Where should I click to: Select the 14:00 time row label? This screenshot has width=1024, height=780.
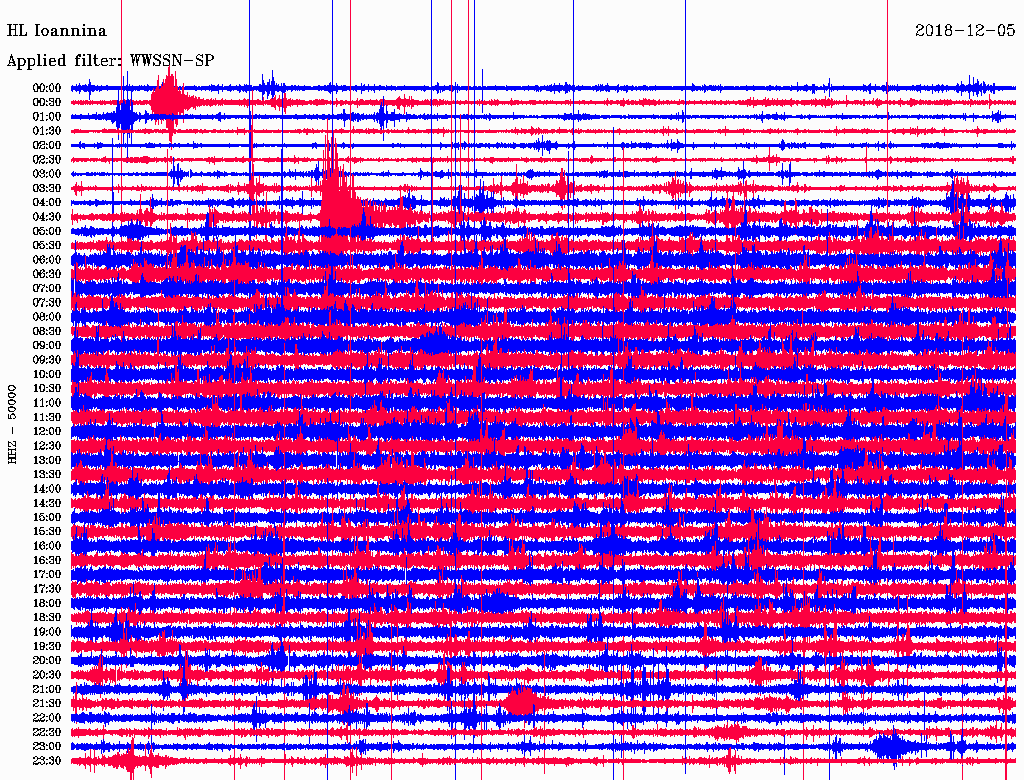tap(47, 489)
